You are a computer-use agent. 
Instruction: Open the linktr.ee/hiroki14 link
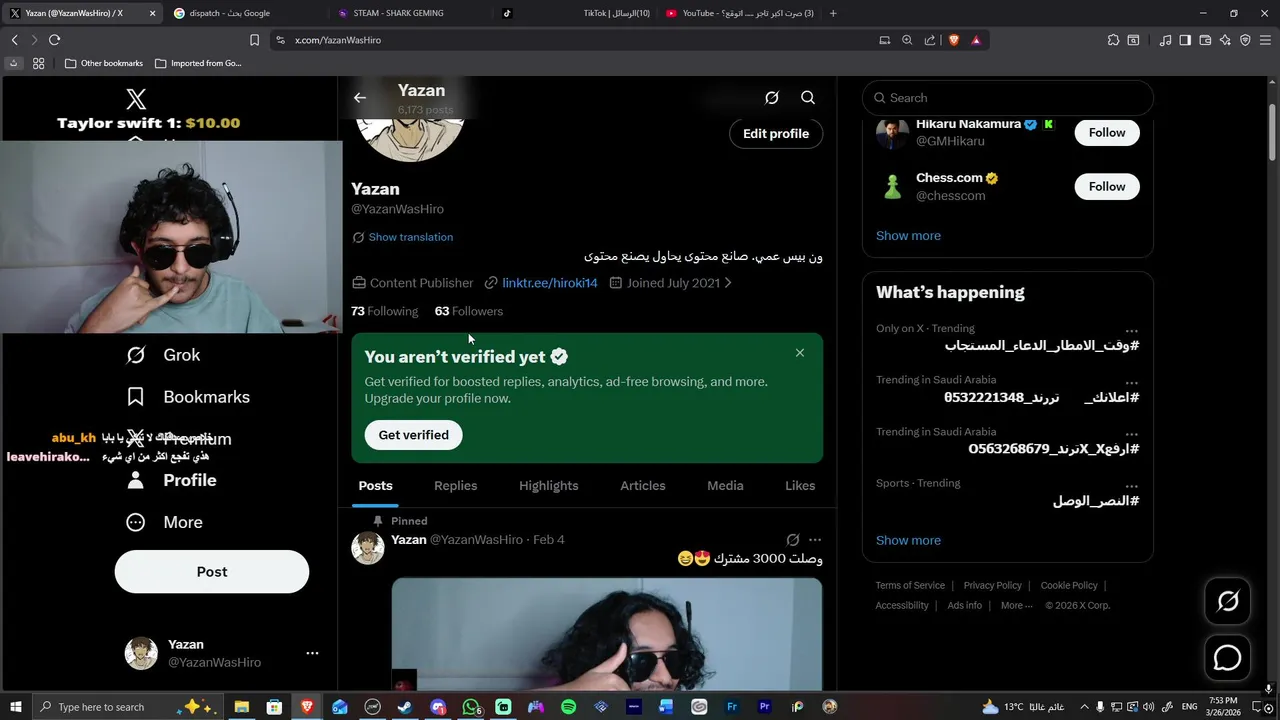click(550, 283)
